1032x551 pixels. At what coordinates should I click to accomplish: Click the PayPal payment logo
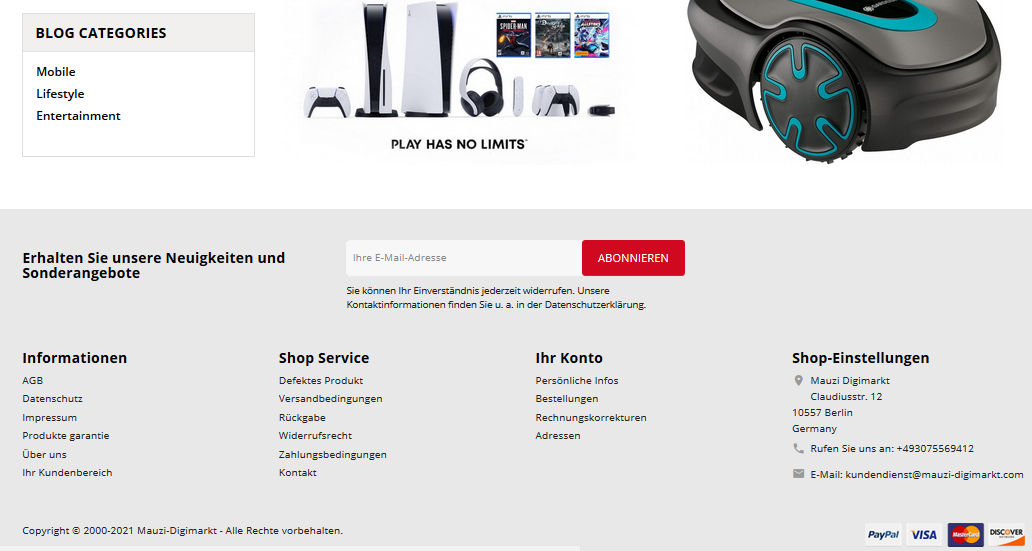[x=883, y=535]
